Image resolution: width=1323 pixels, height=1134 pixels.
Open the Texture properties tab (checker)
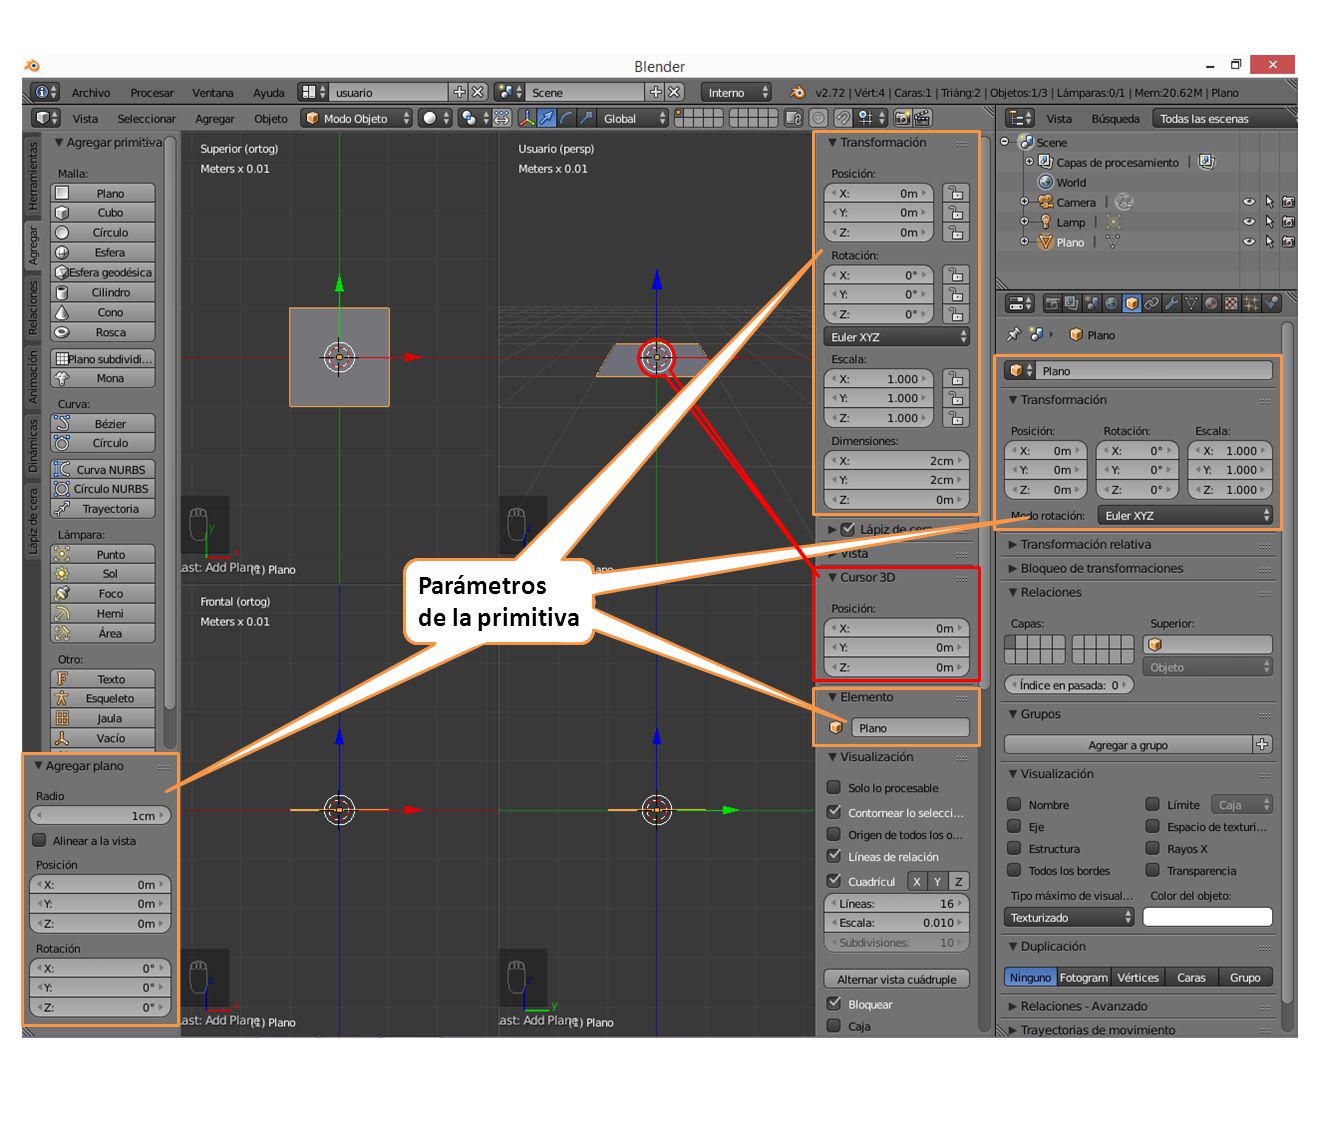point(1231,303)
